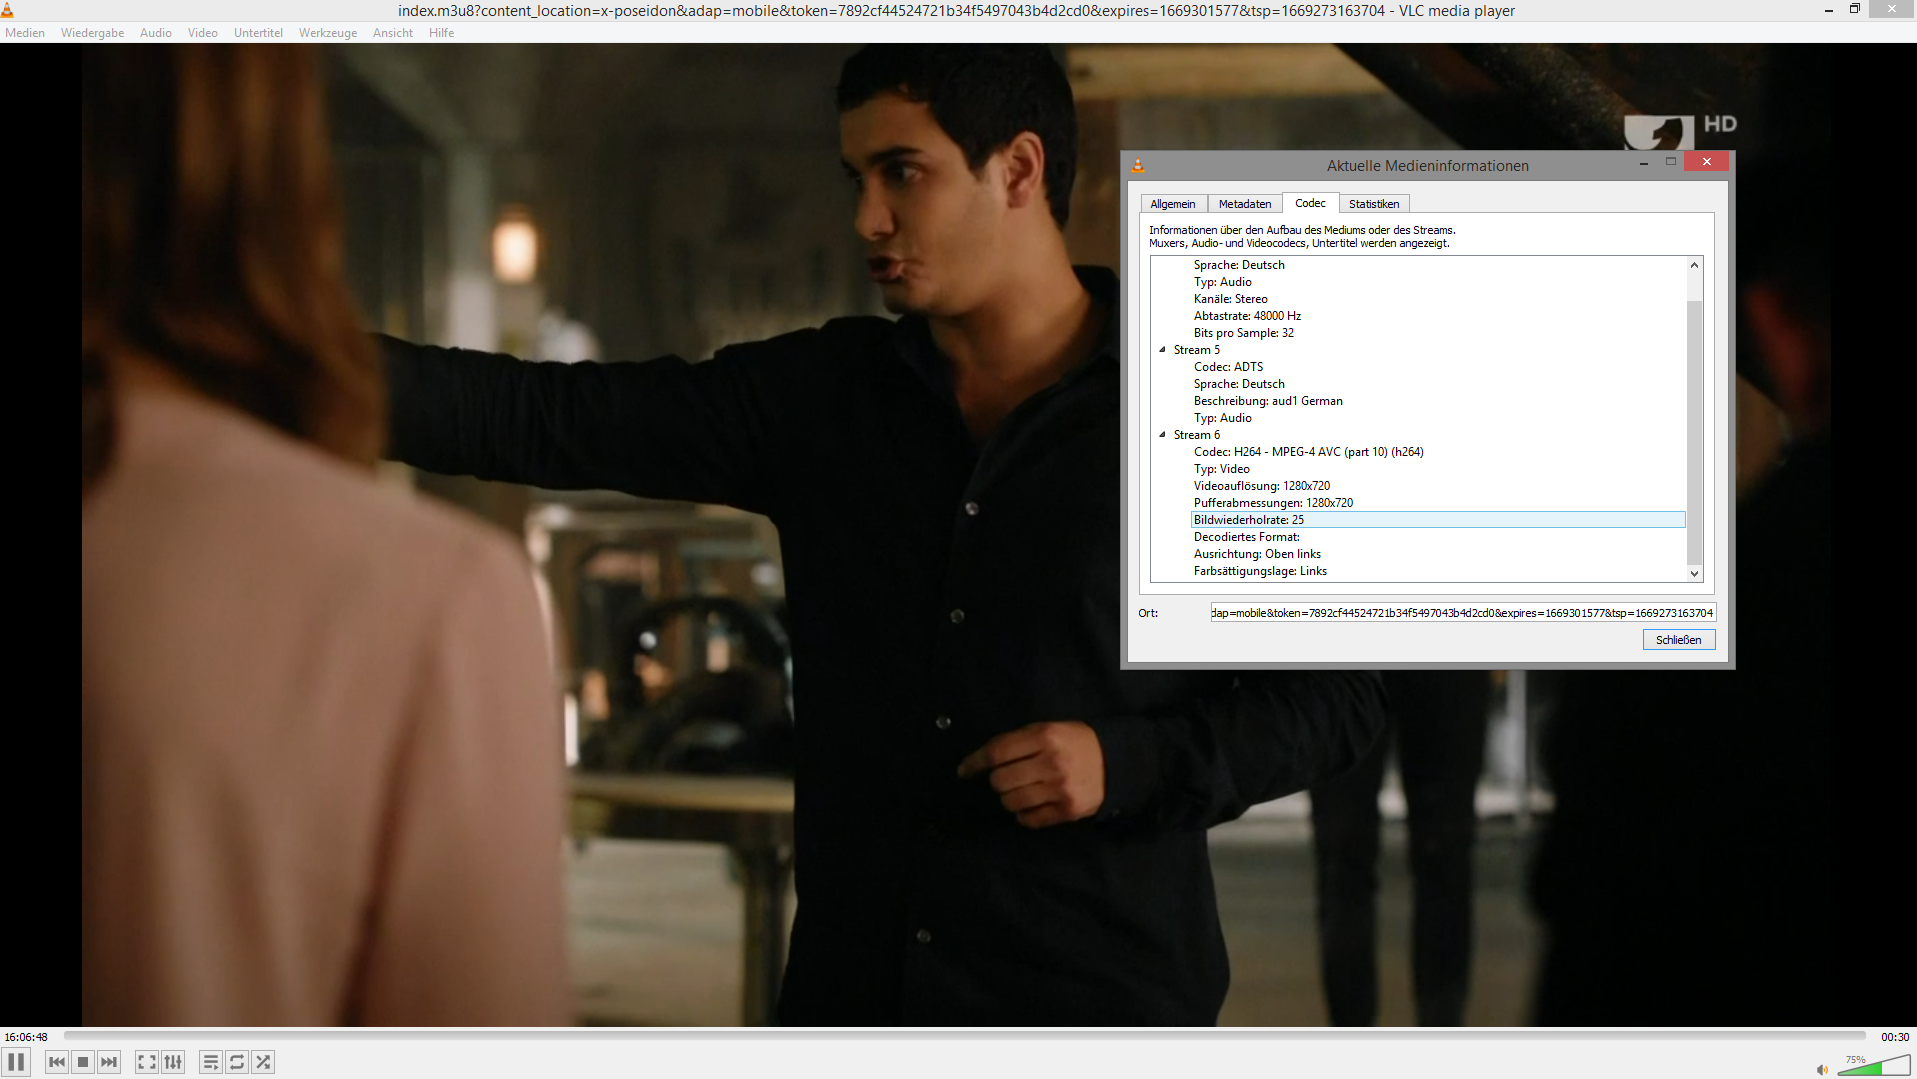
Task: Select the Beschreibung: aud1 German row
Action: coord(1268,401)
